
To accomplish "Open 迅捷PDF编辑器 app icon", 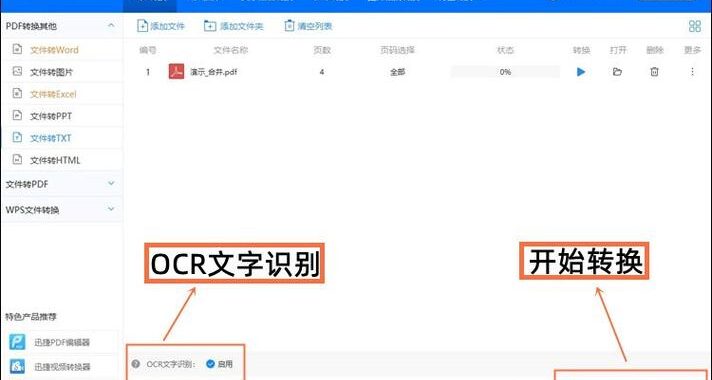I will coord(17,342).
